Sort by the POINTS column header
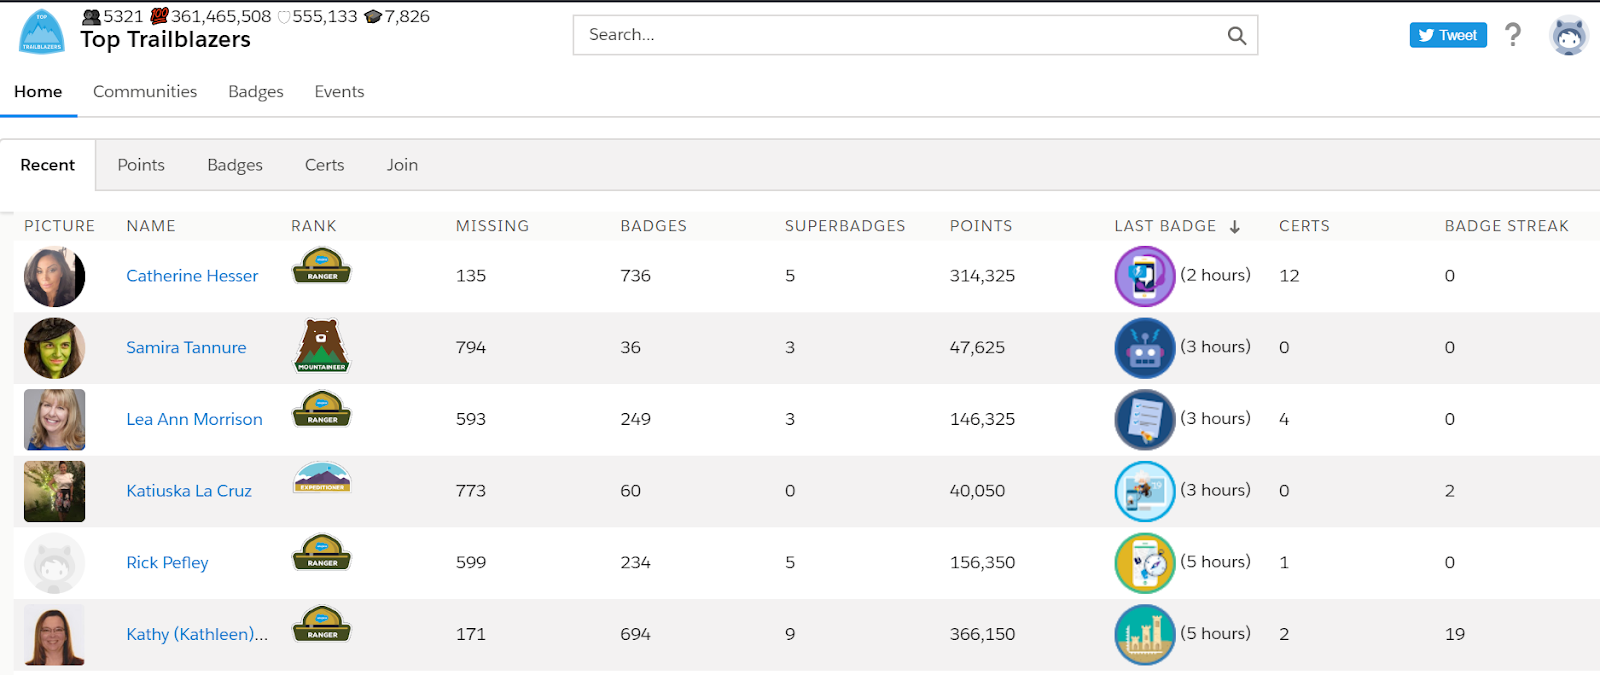Image resolution: width=1600 pixels, height=675 pixels. [x=981, y=226]
